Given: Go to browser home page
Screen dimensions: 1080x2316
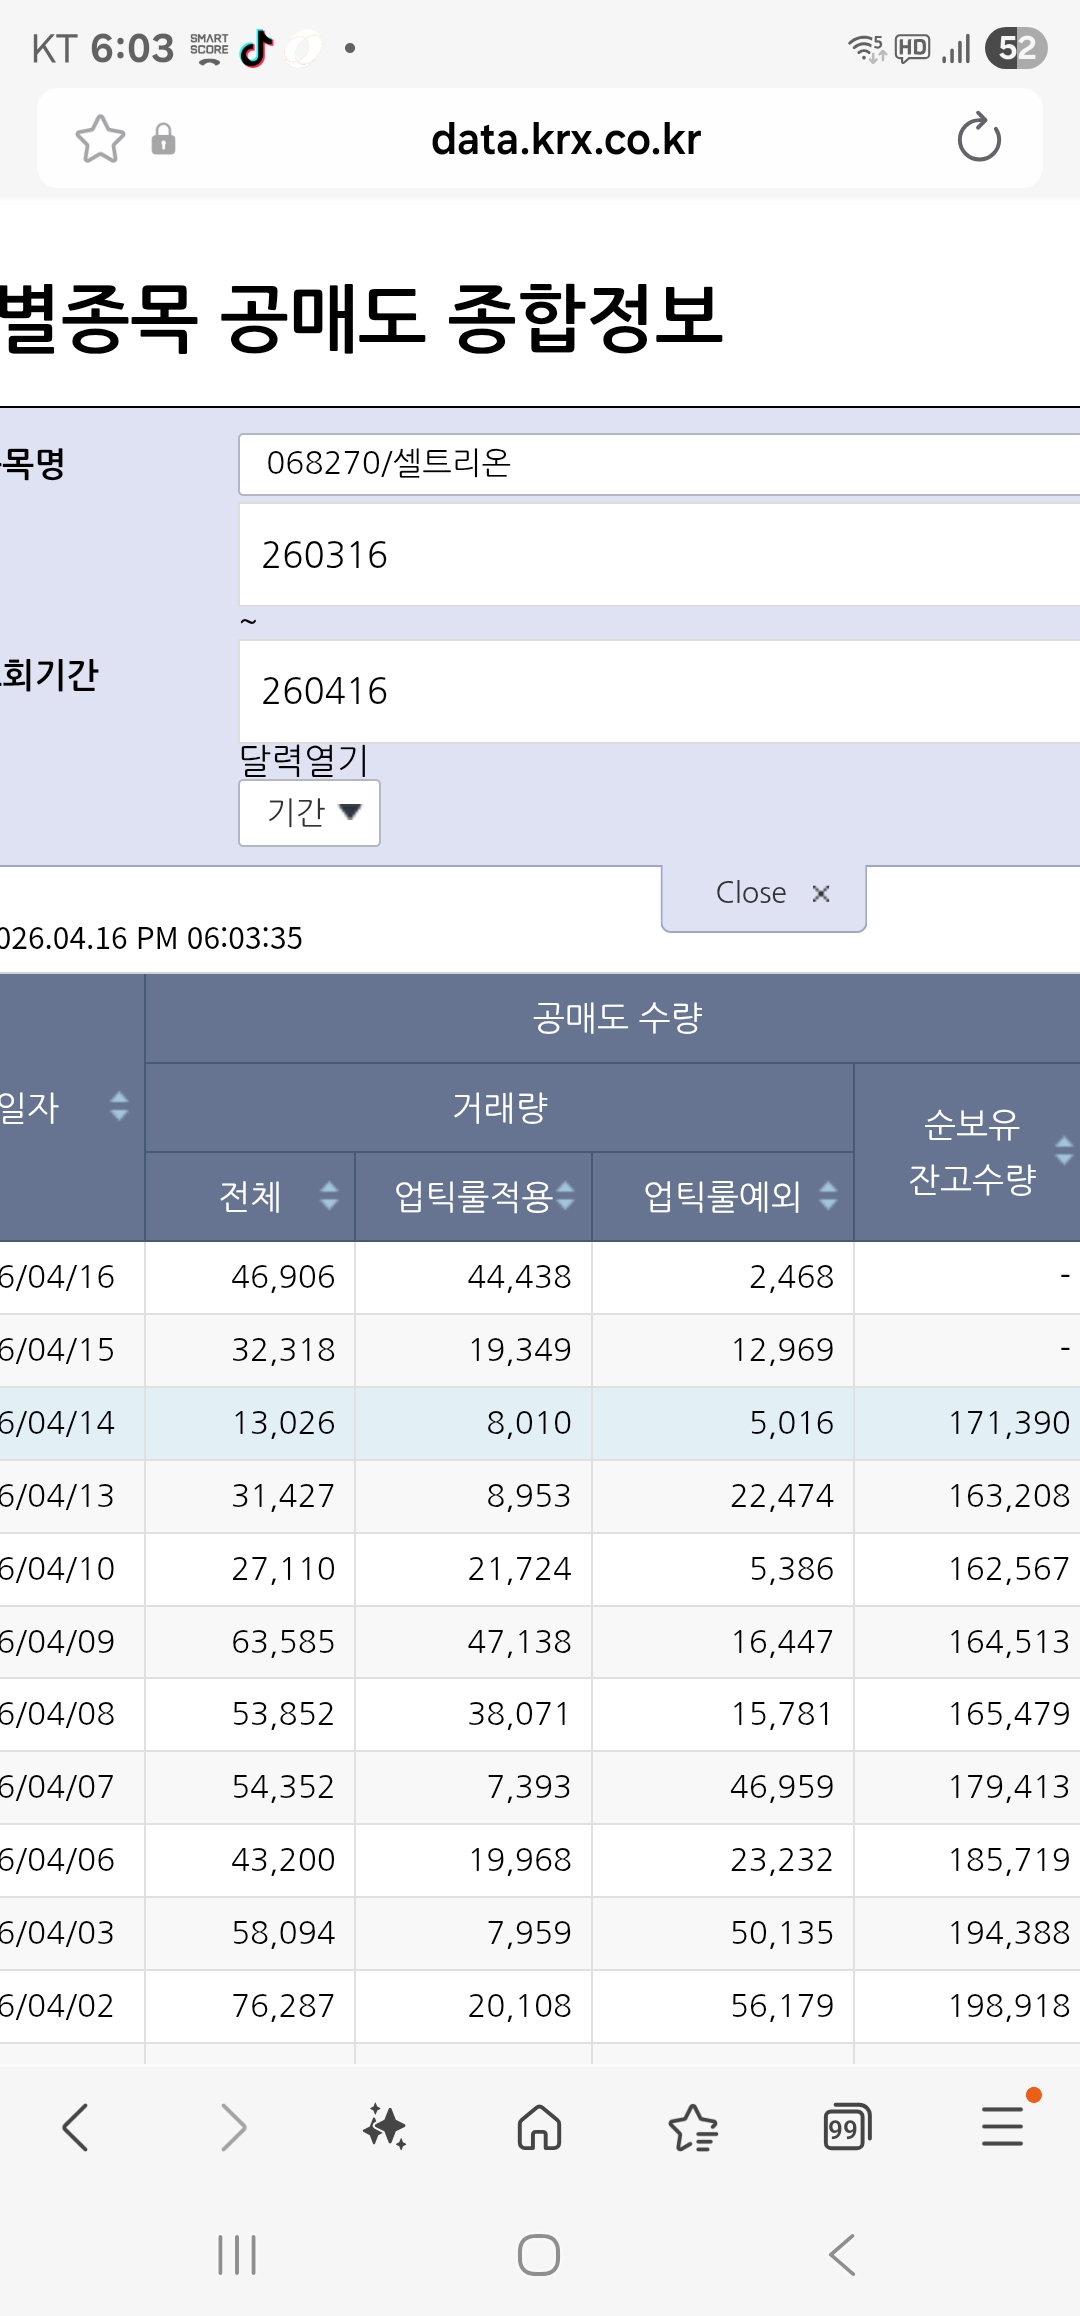Looking at the screenshot, I should point(539,2127).
